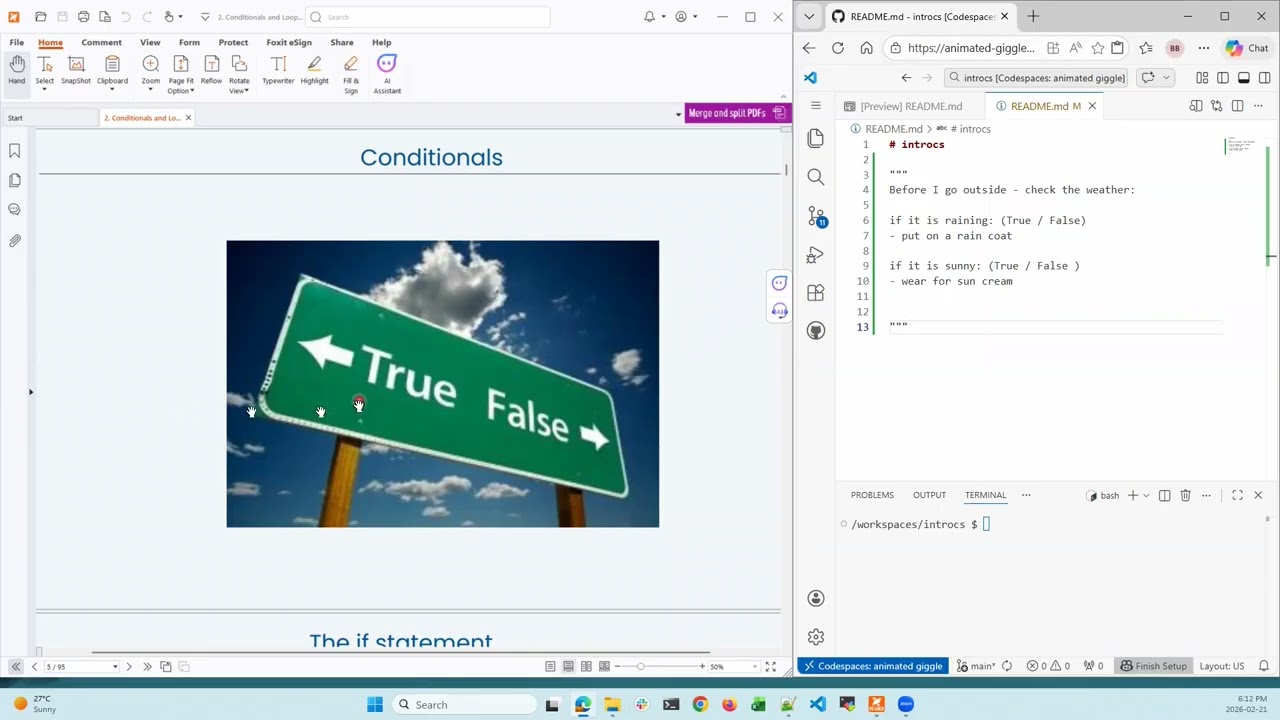Expand the Clipboard dropdown

pyautogui.click(x=112, y=90)
